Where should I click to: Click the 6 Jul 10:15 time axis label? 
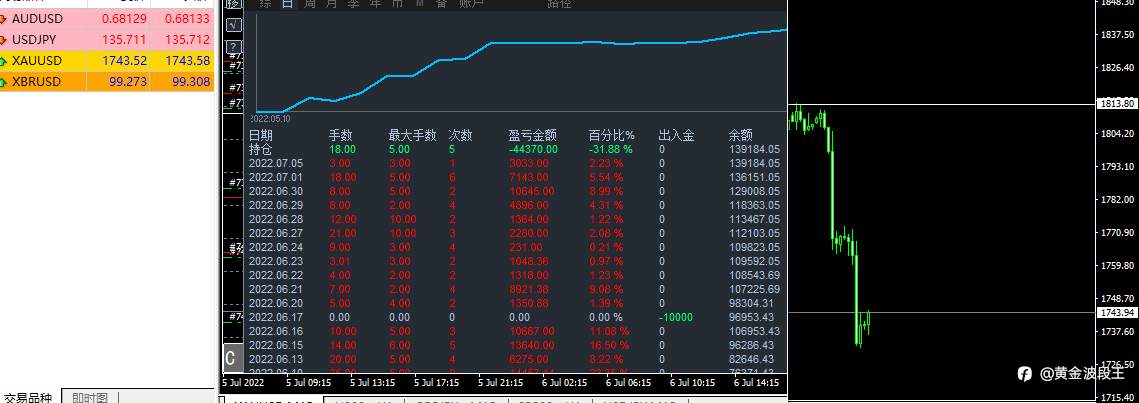[x=692, y=383]
